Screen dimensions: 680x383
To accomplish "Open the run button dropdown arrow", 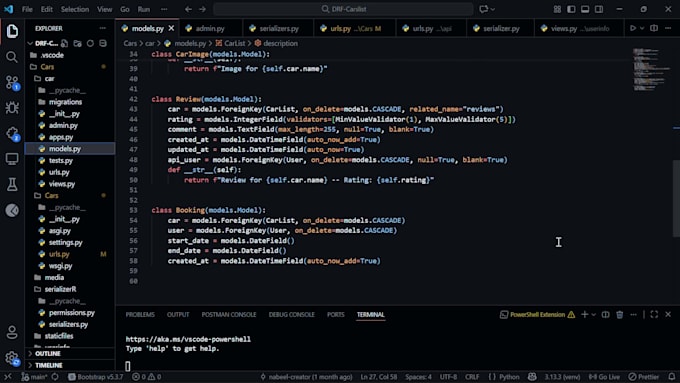I will tap(642, 28).
